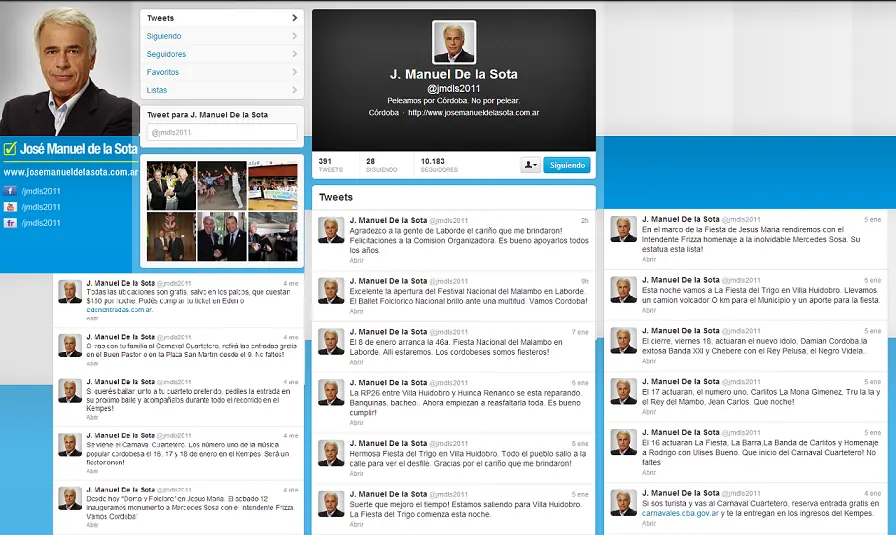Click avatar of the Laborde gratitude tweet

pyautogui.click(x=331, y=230)
